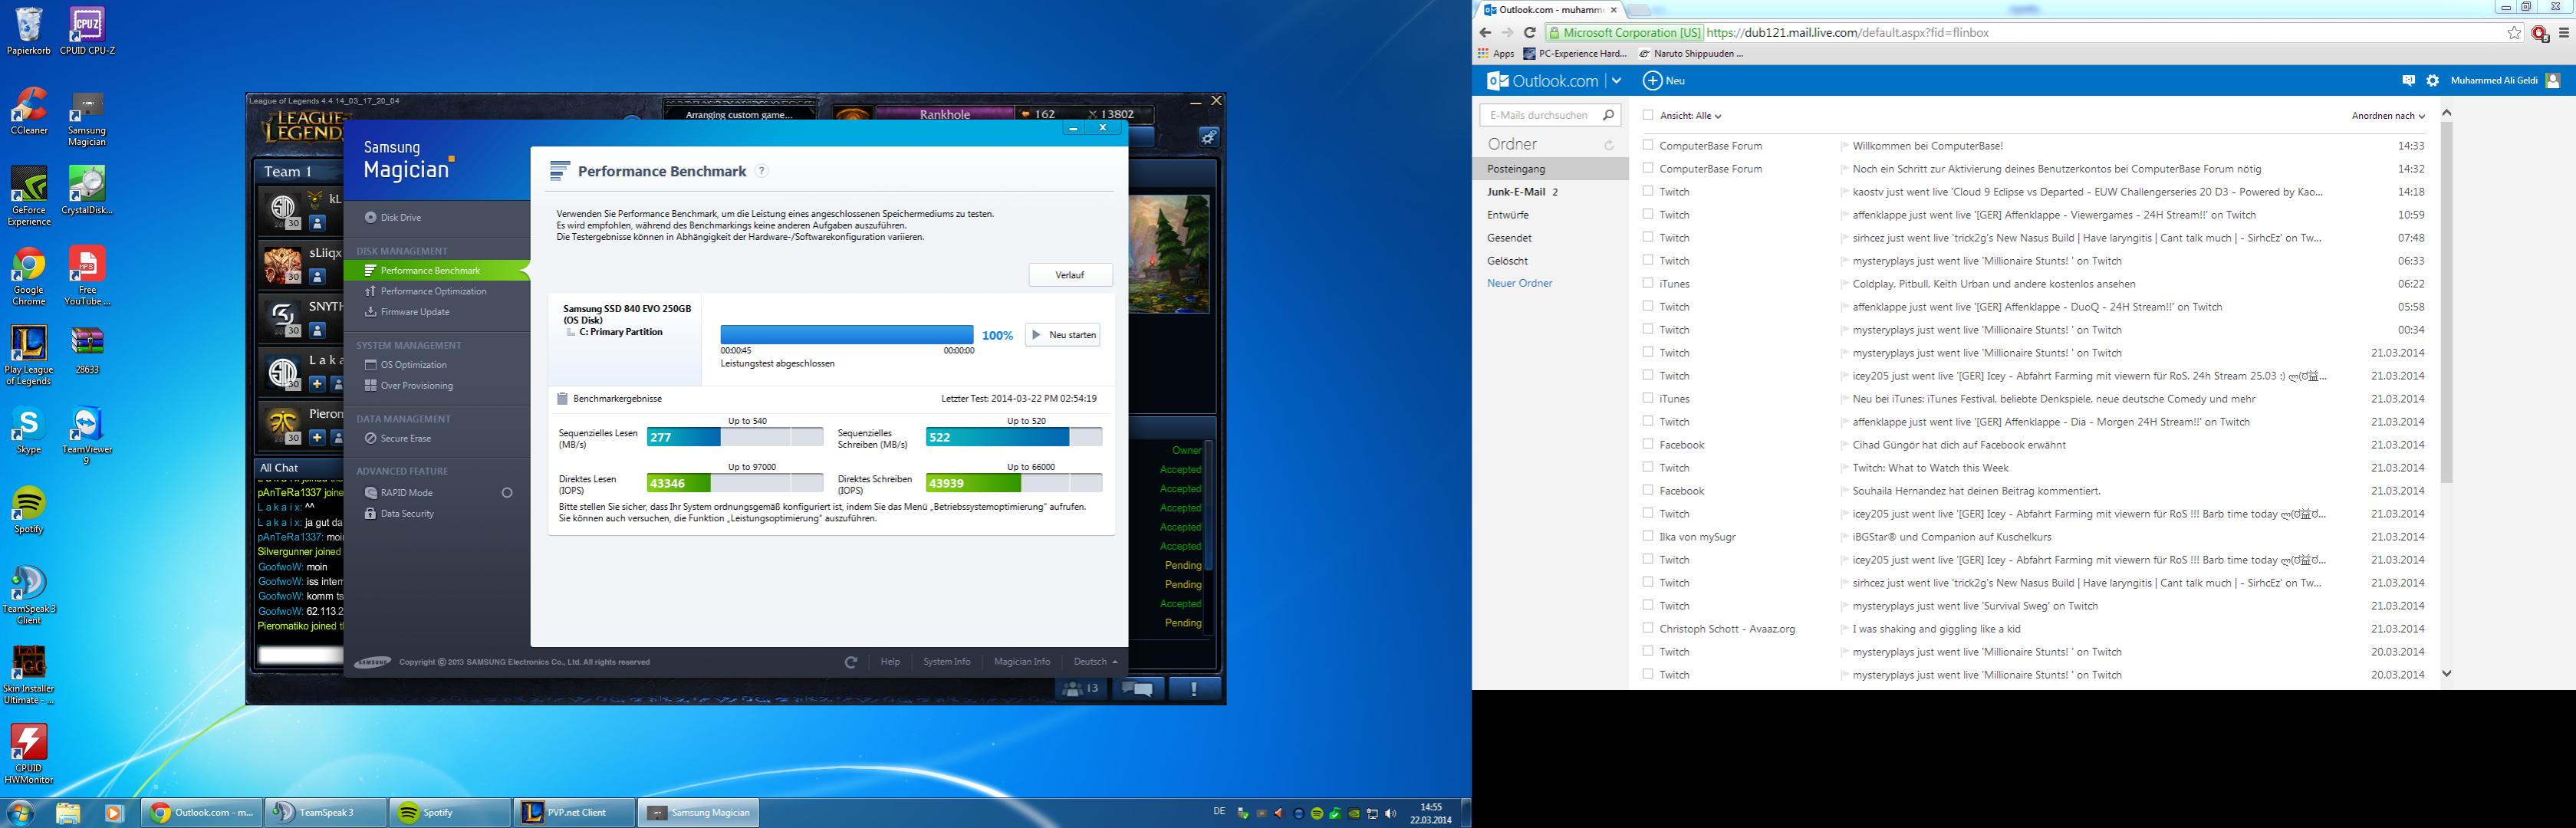The image size is (2576, 828).
Task: Open the Outlook messaging chat icon
Action: (2408, 81)
